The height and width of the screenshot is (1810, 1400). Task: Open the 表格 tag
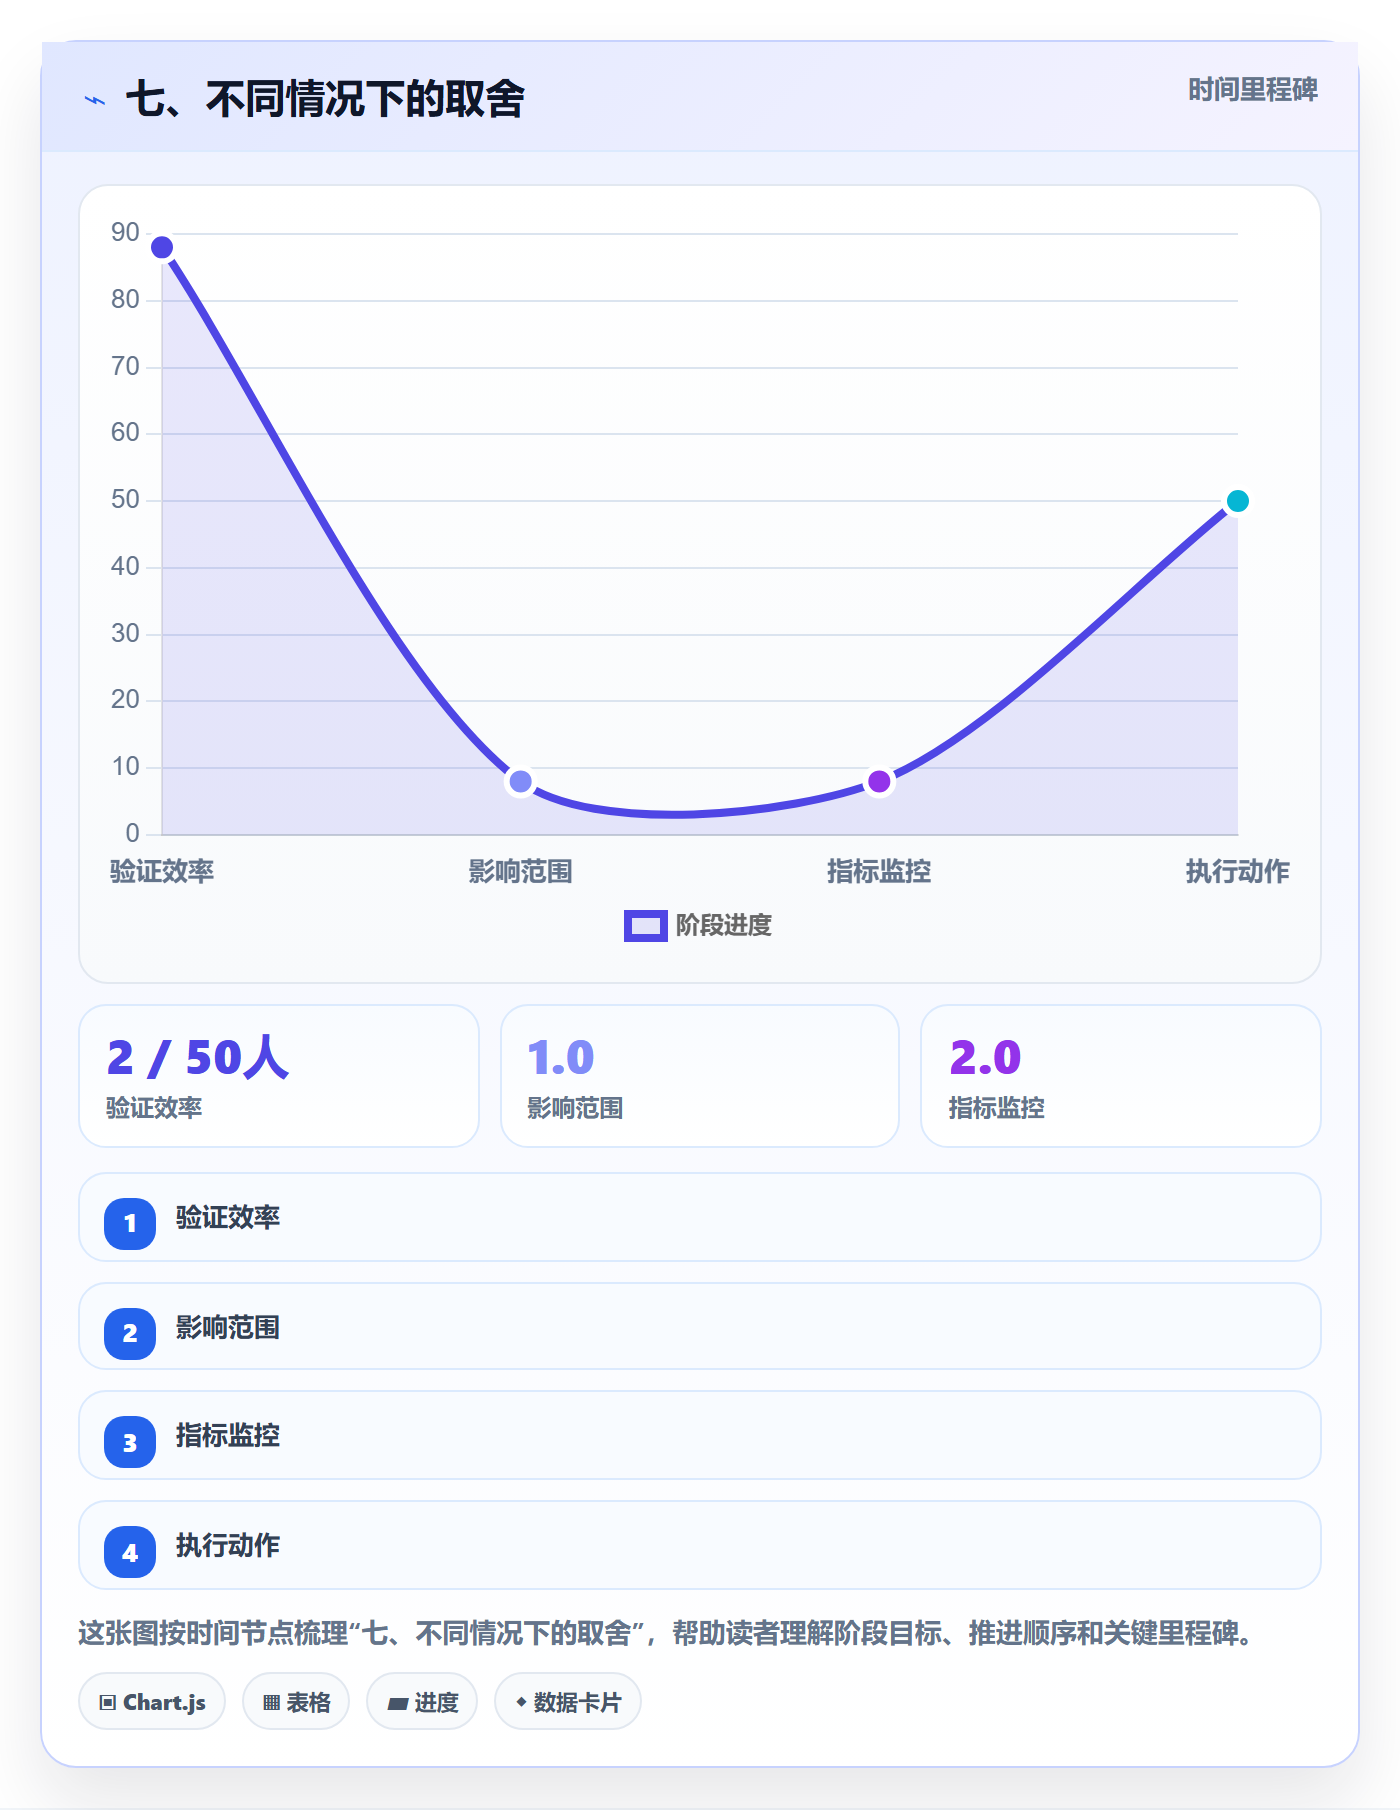point(296,1701)
